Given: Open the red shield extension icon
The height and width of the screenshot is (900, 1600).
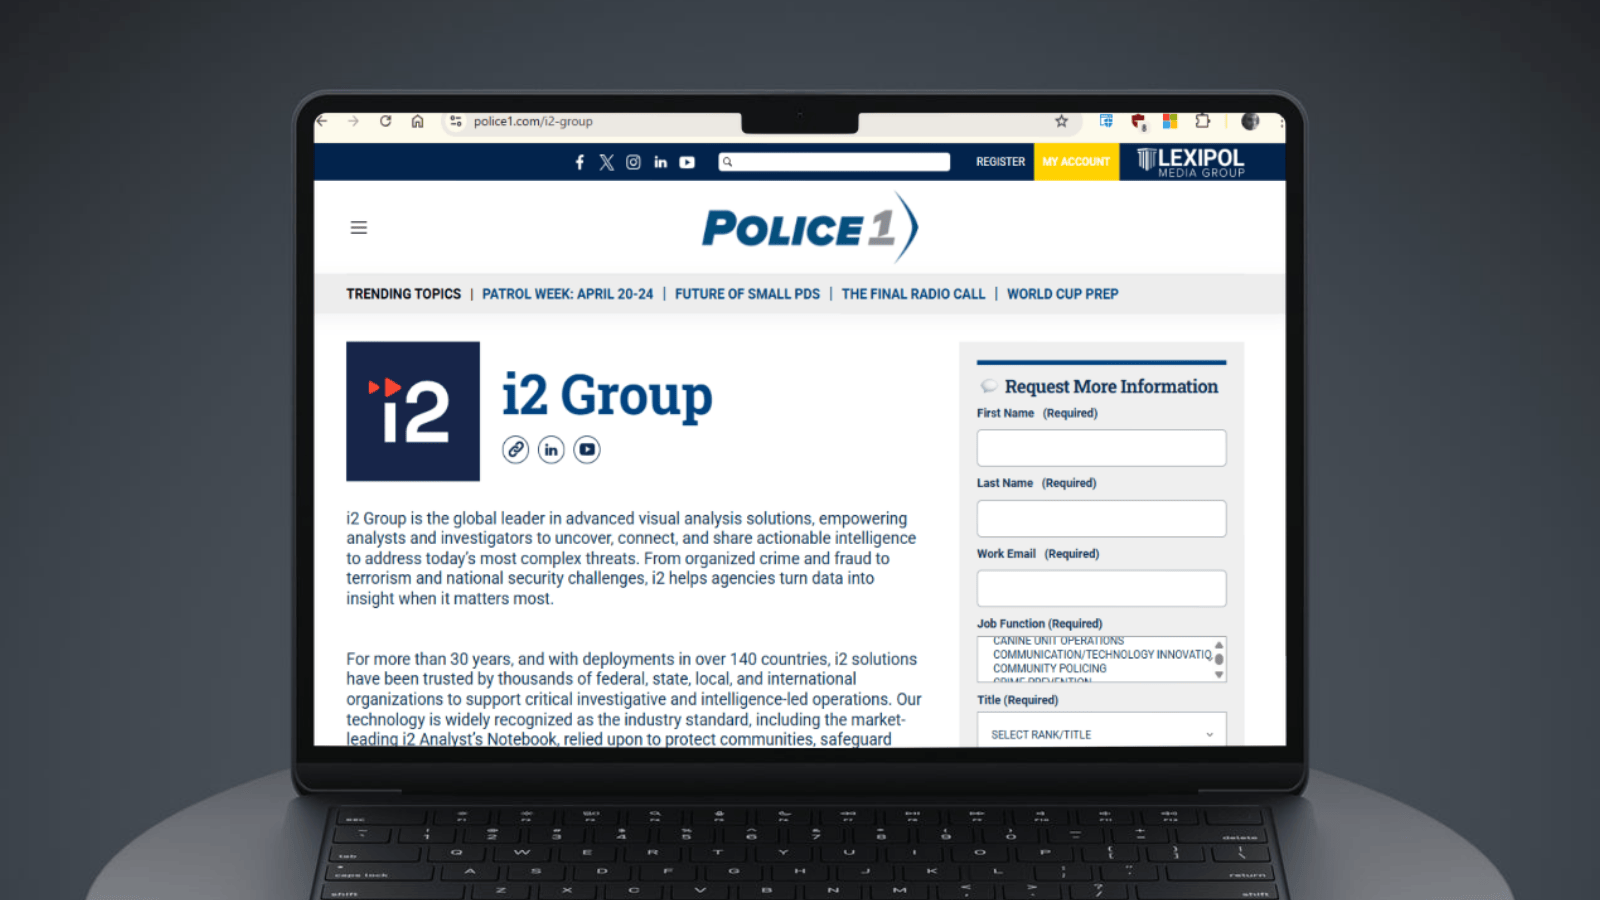Looking at the screenshot, I should tap(1138, 122).
